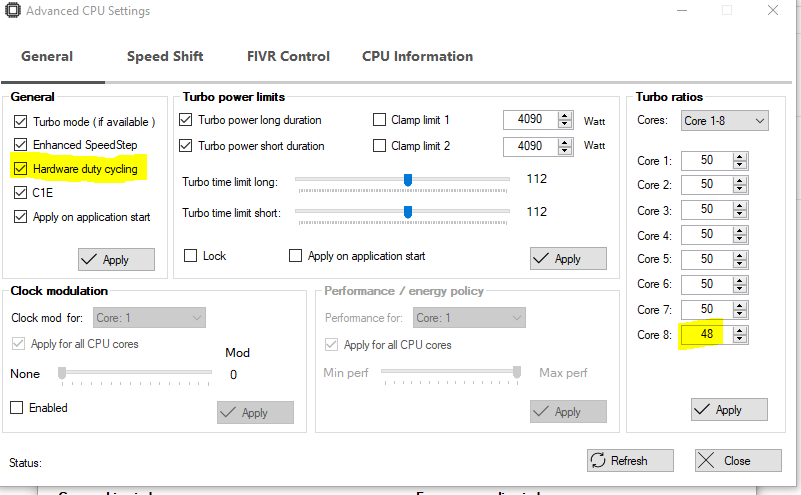Toggle Hardware duty cycling checkbox
Screen dimensions: 801x495
tap(21, 169)
